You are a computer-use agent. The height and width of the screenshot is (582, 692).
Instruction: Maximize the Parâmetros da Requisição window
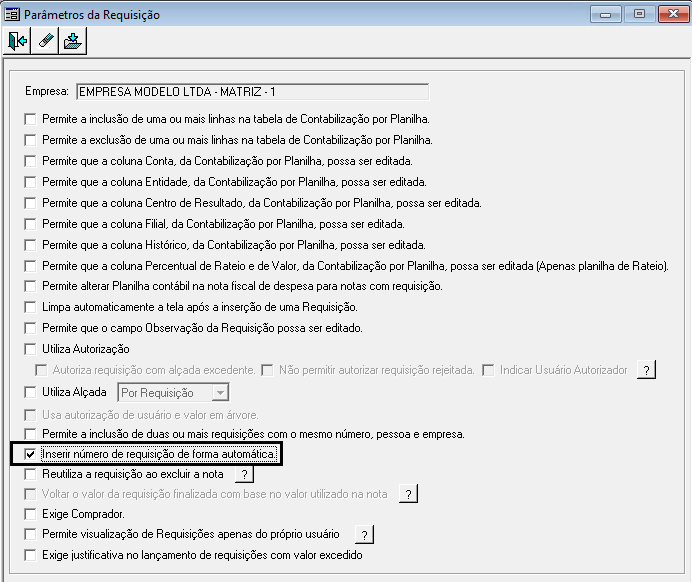(639, 15)
